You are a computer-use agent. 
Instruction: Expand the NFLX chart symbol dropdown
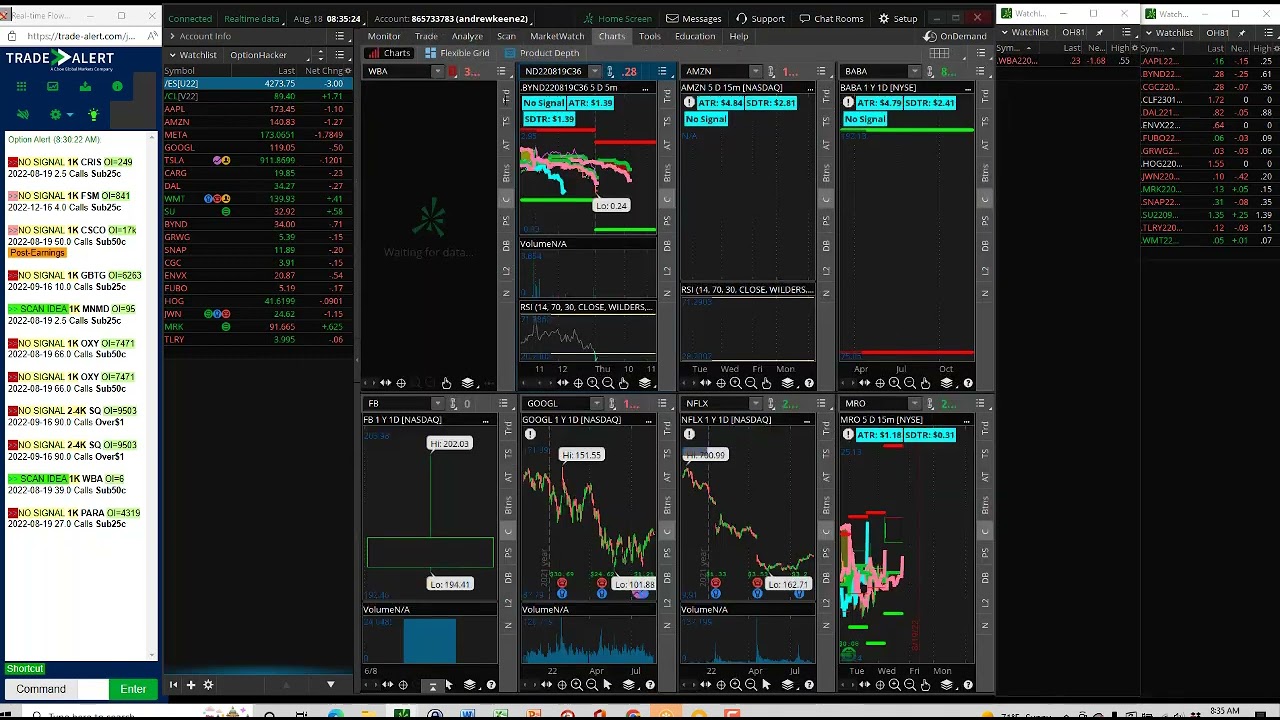[755, 404]
